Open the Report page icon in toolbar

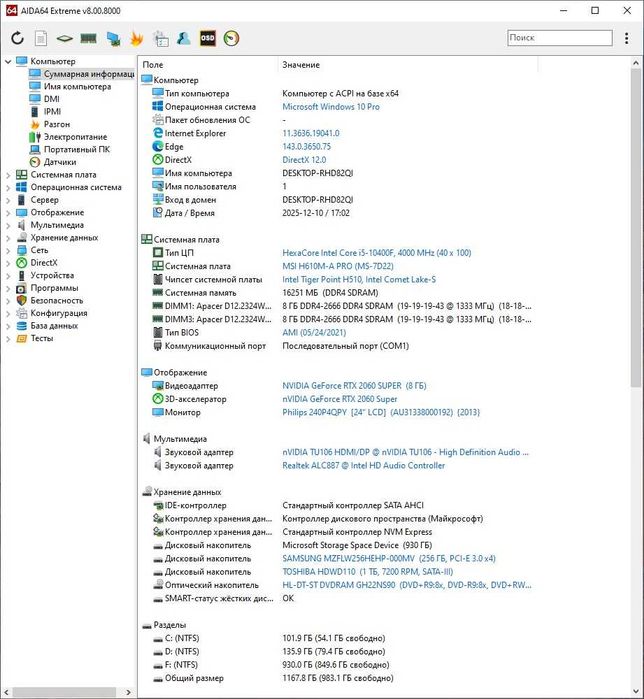coord(41,38)
